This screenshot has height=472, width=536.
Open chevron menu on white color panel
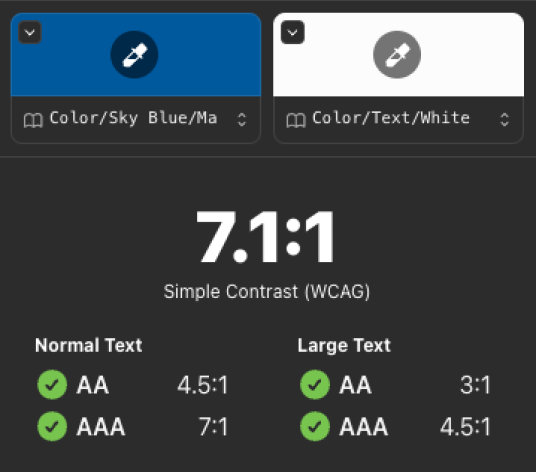click(293, 33)
